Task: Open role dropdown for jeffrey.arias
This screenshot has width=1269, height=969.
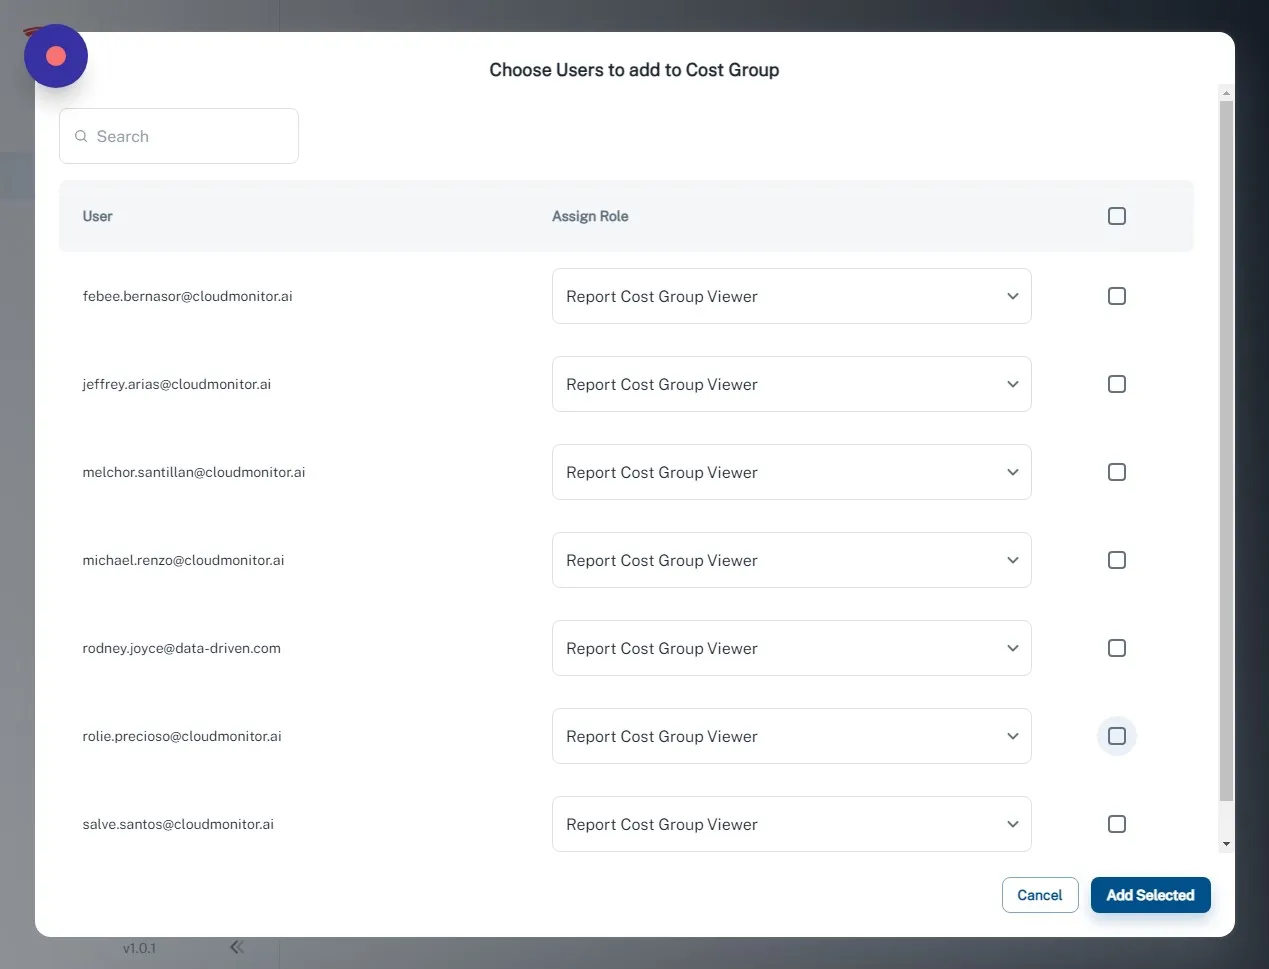Action: pyautogui.click(x=791, y=384)
